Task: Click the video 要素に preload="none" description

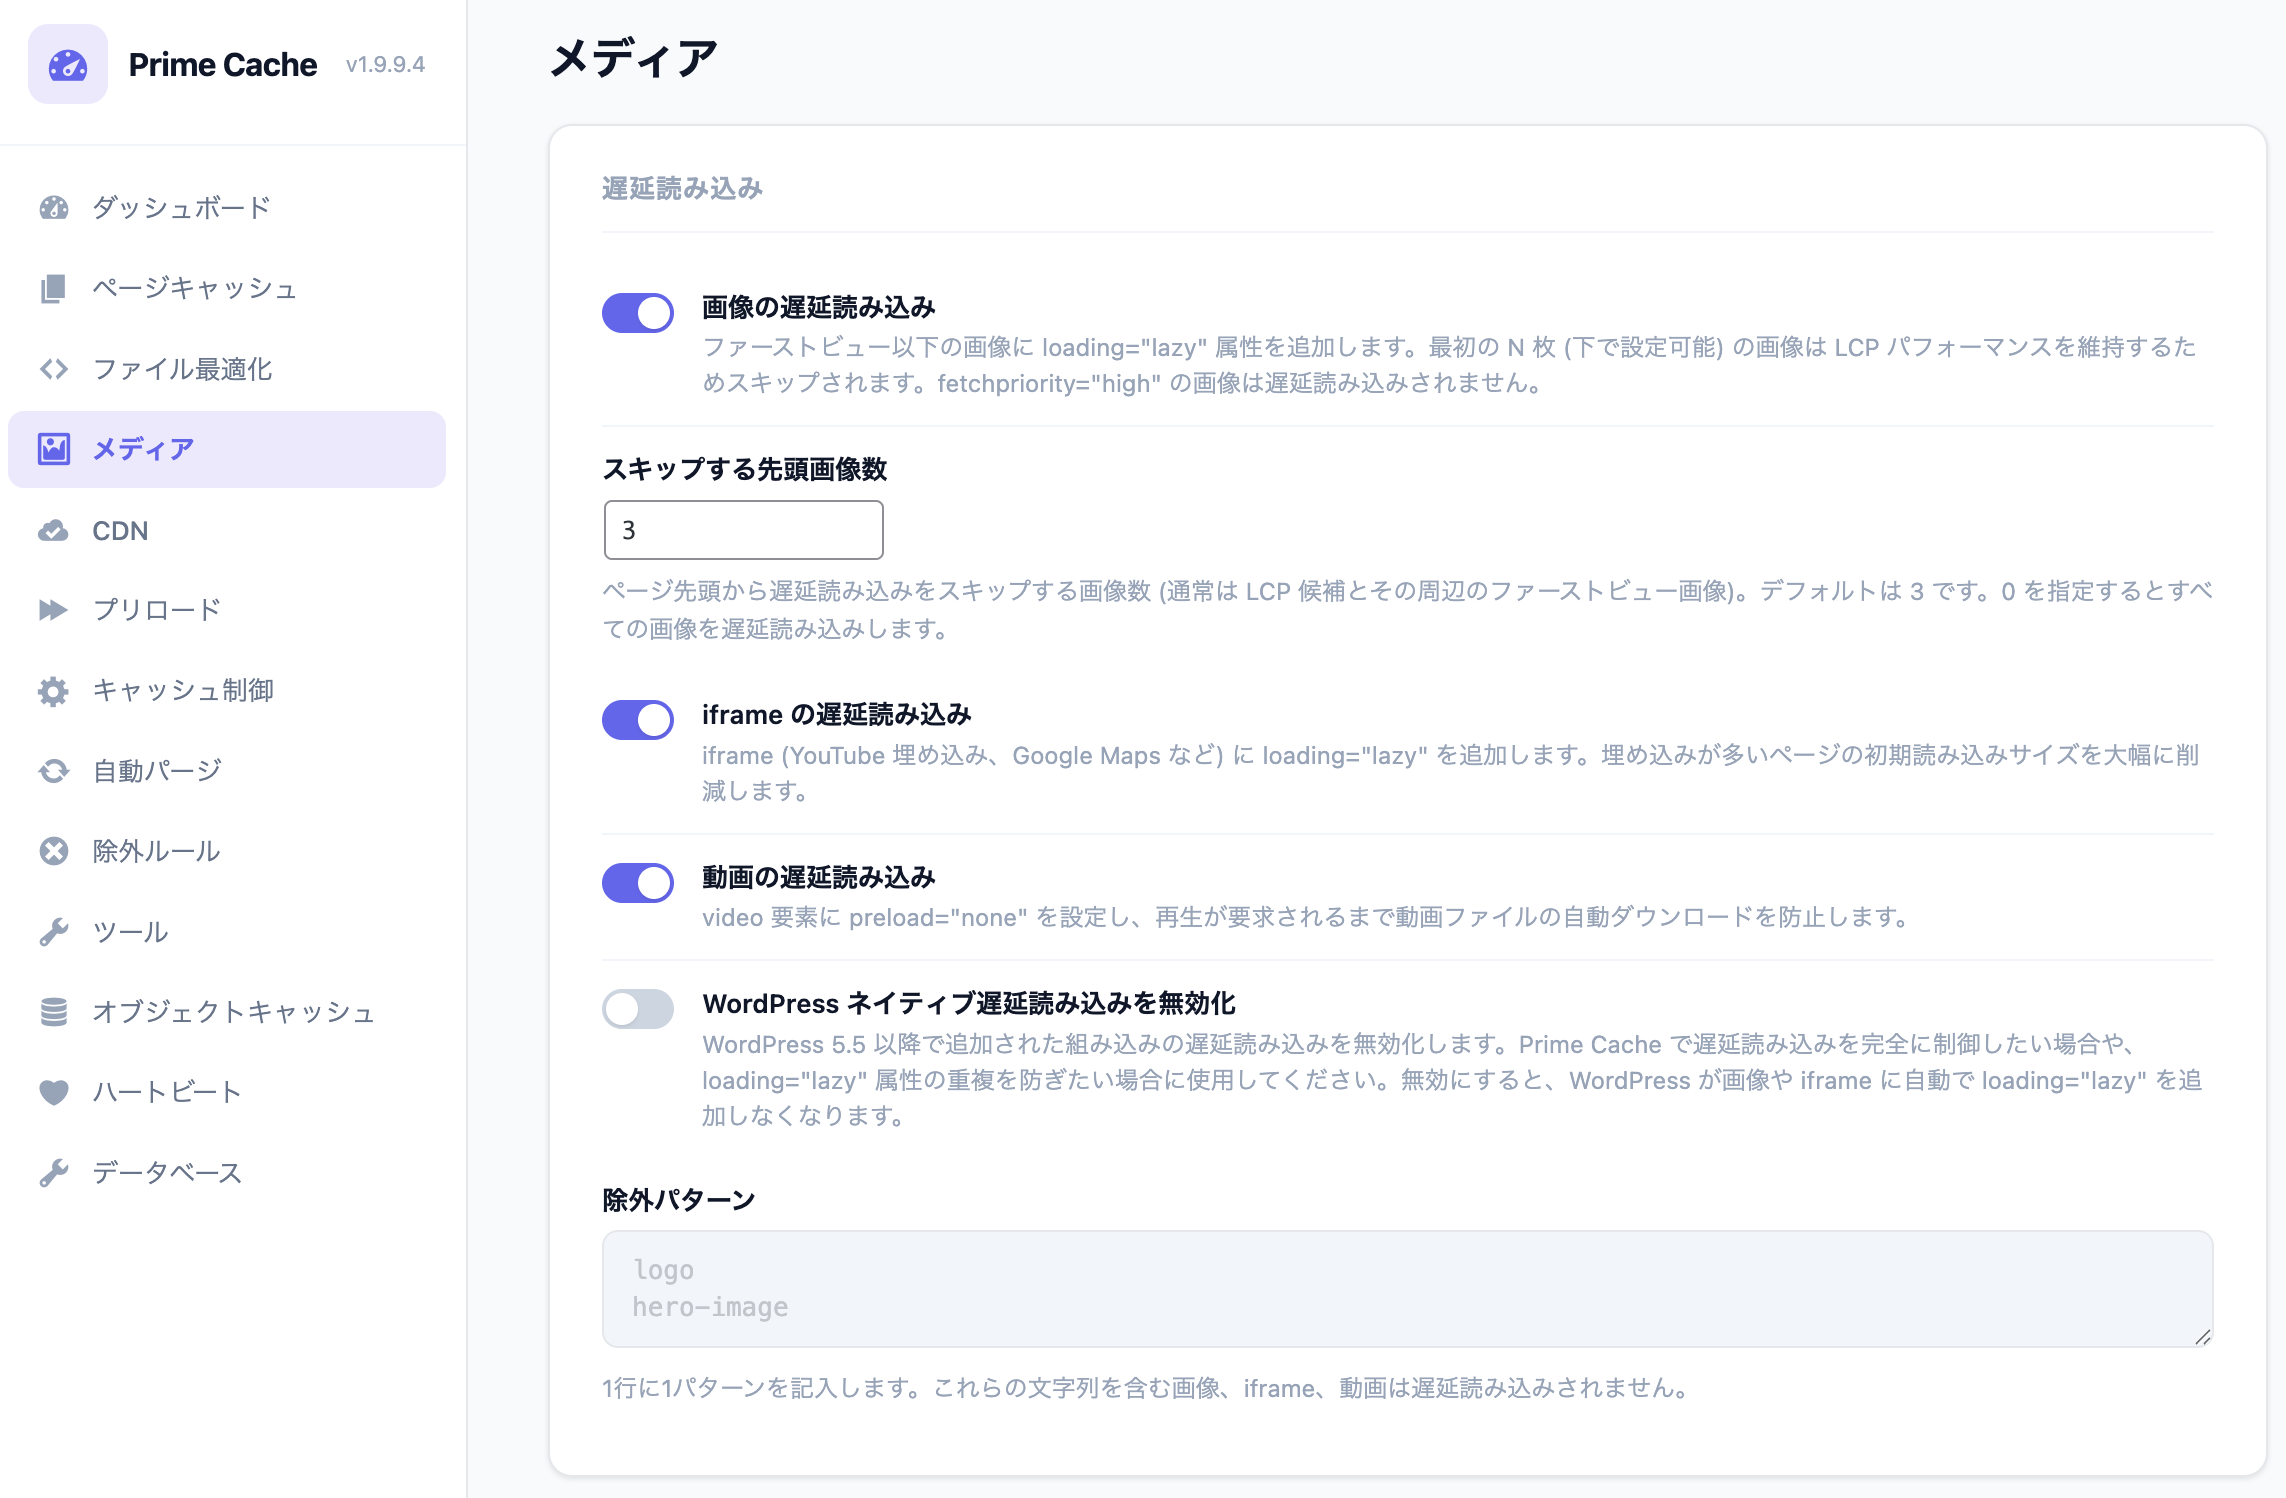Action: [x=1308, y=917]
